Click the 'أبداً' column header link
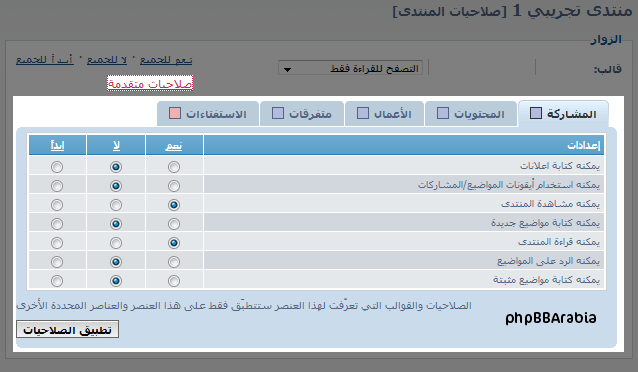 click(57, 146)
